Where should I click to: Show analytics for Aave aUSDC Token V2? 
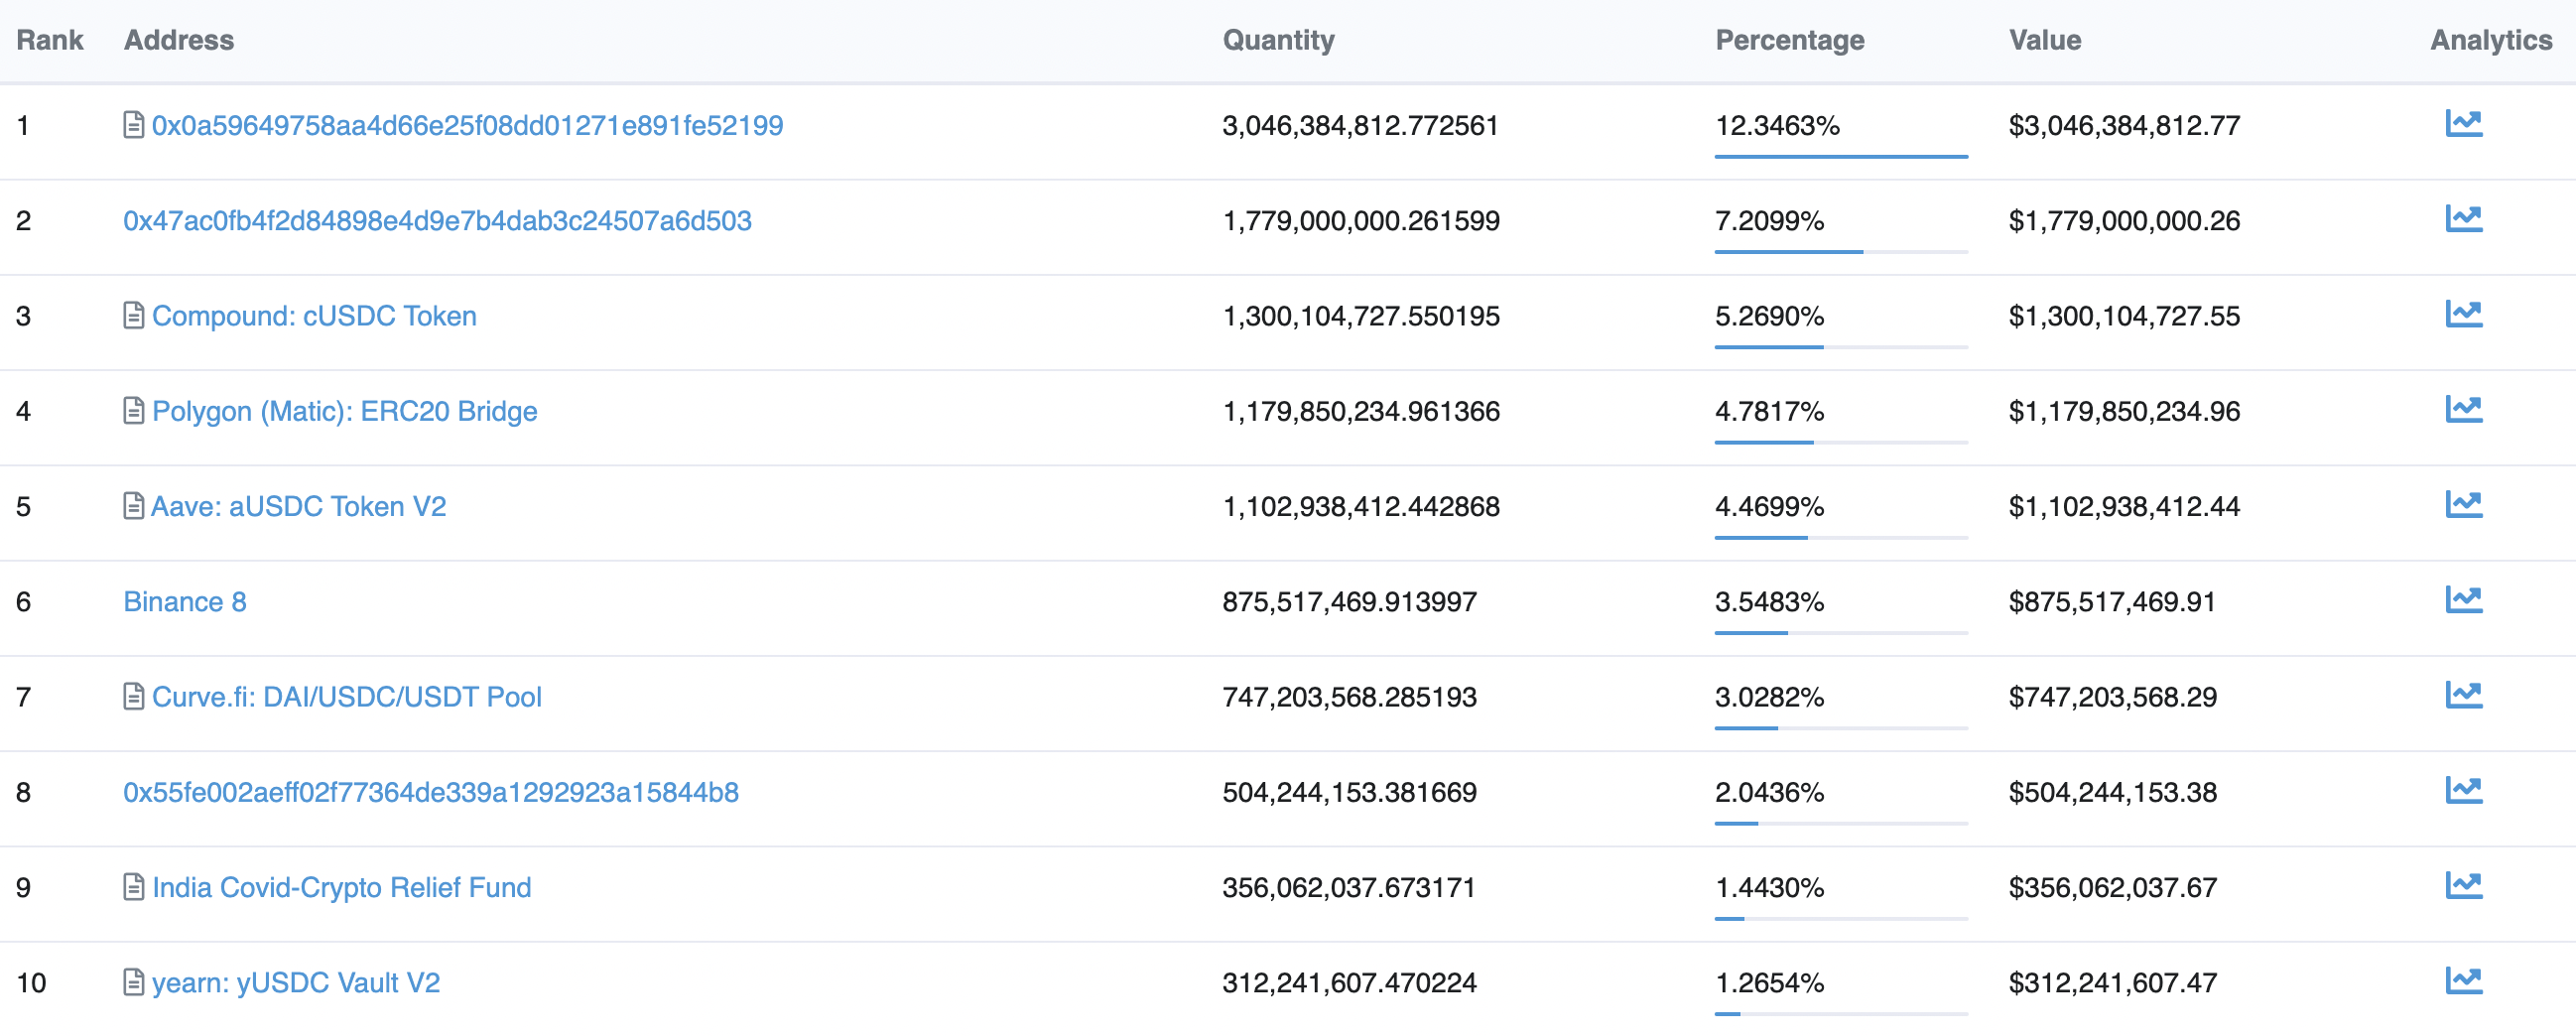coord(2464,505)
